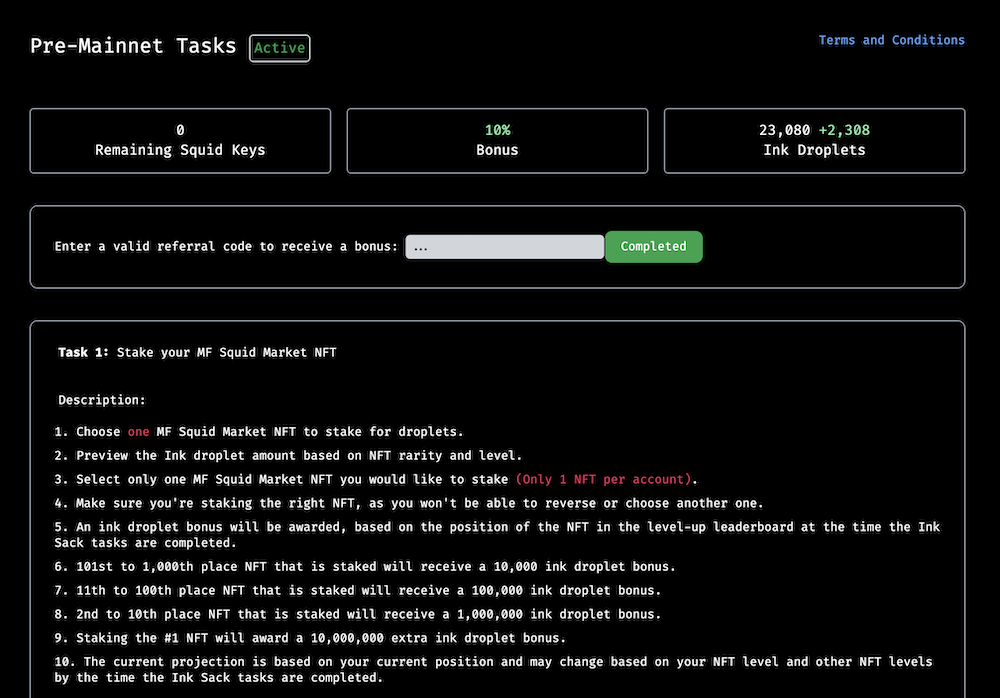Click the Active status badge
The width and height of the screenshot is (1000, 698).
click(280, 48)
